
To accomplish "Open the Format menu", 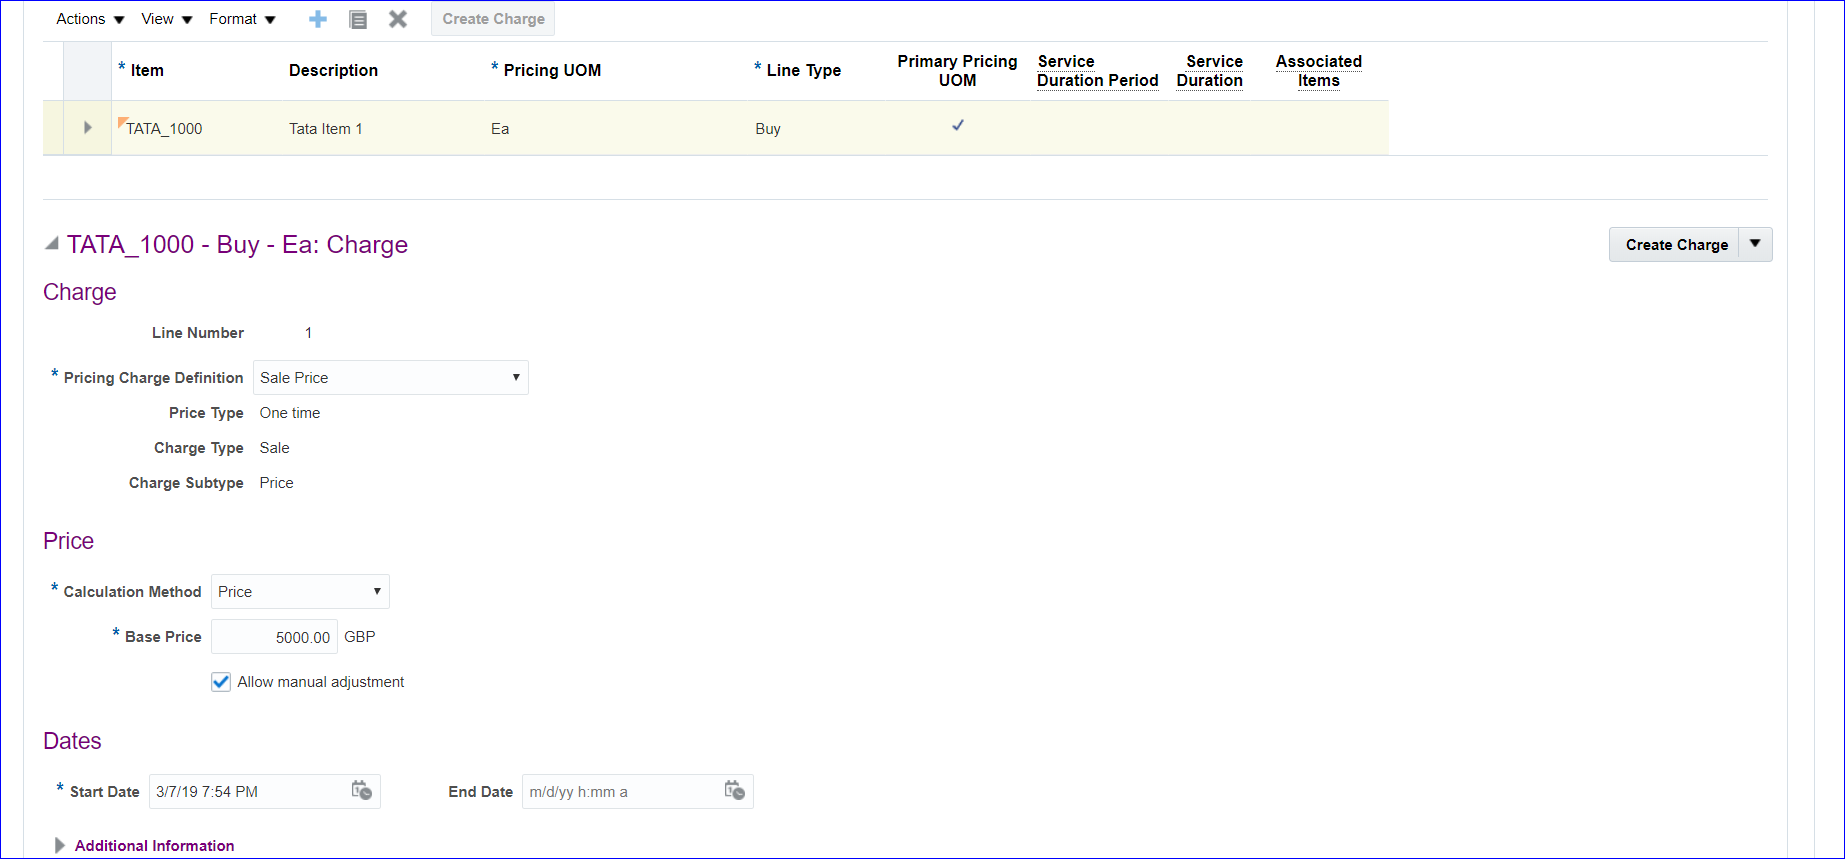I will 242,19.
